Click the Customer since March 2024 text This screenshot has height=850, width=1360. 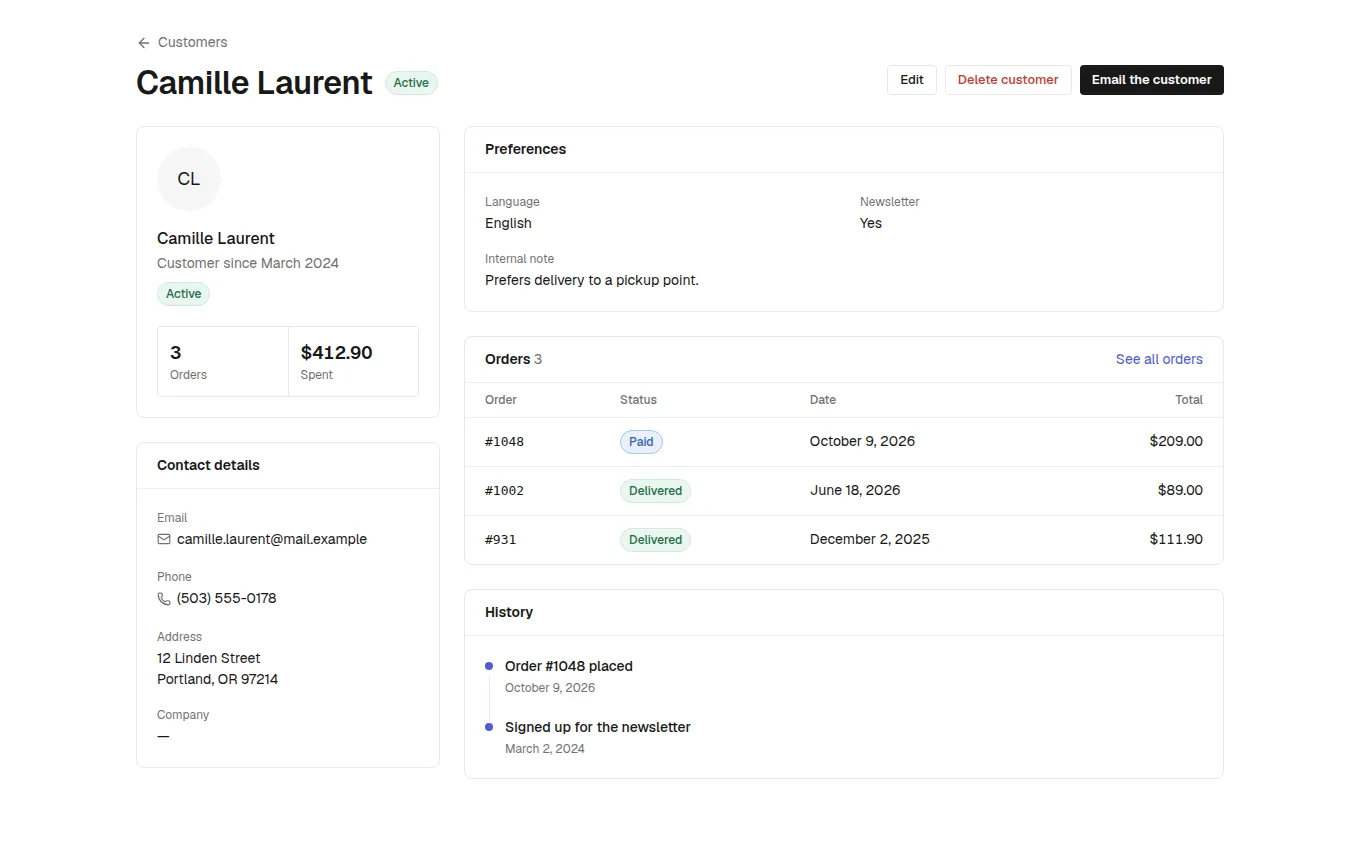(x=248, y=263)
